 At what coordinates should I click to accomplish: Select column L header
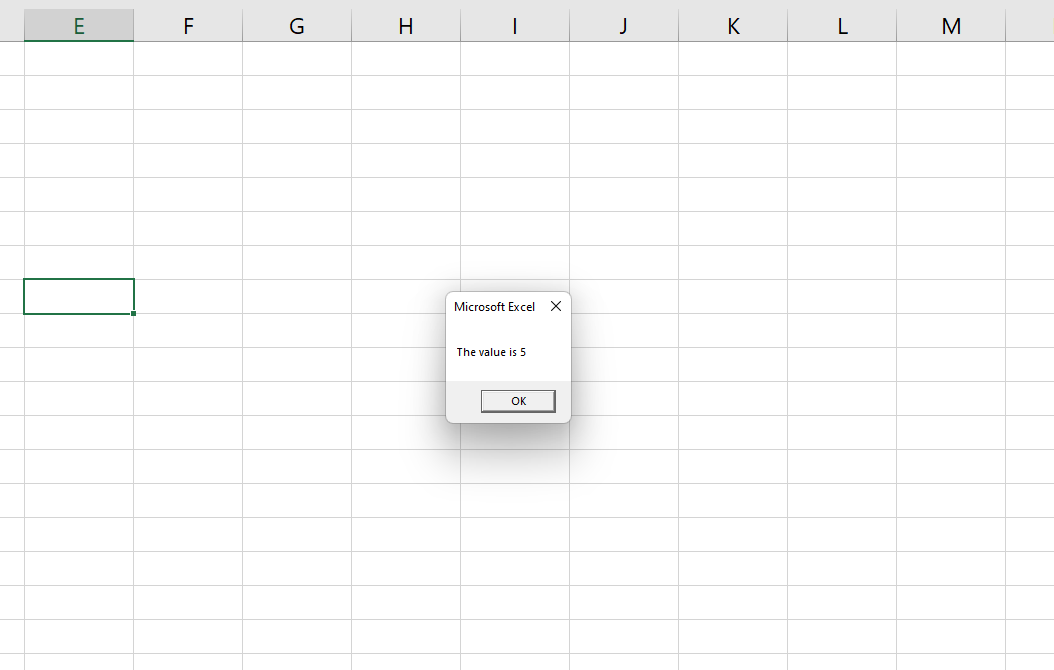point(841,25)
